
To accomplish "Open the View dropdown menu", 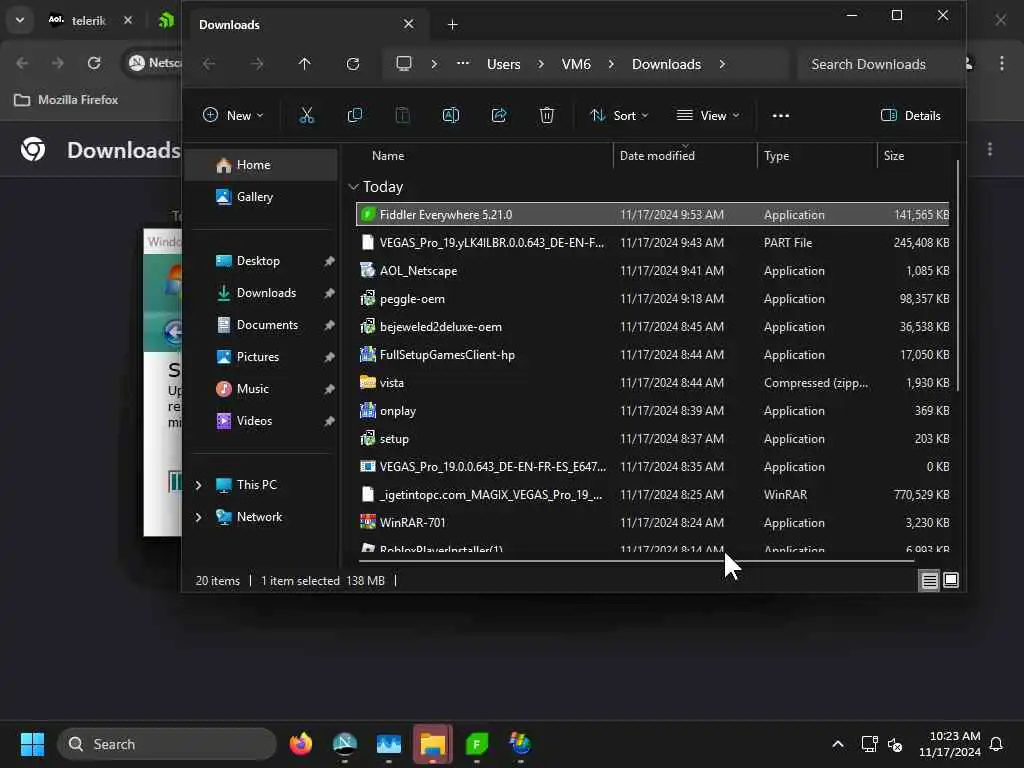I will point(708,116).
